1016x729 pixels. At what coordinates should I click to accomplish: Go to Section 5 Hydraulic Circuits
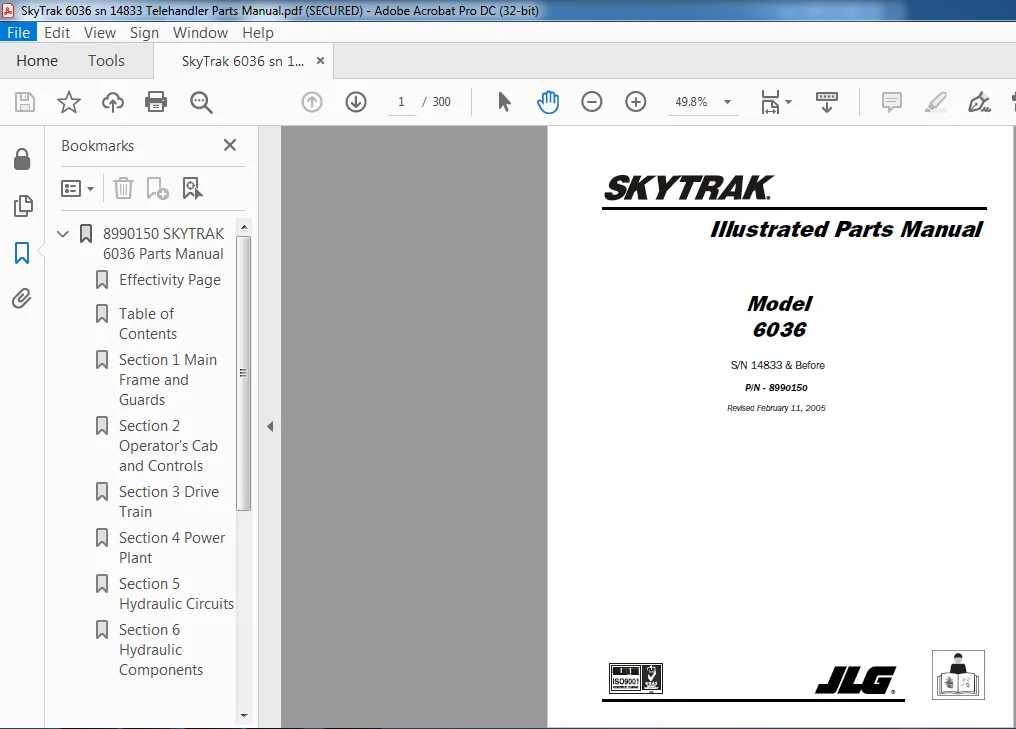176,594
